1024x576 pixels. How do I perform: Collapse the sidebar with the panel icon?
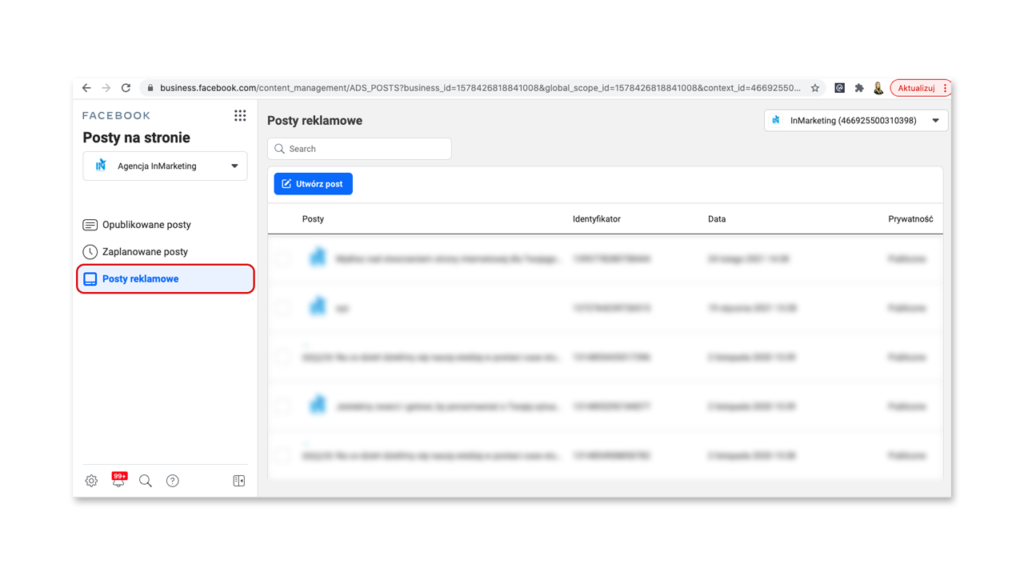coord(239,481)
